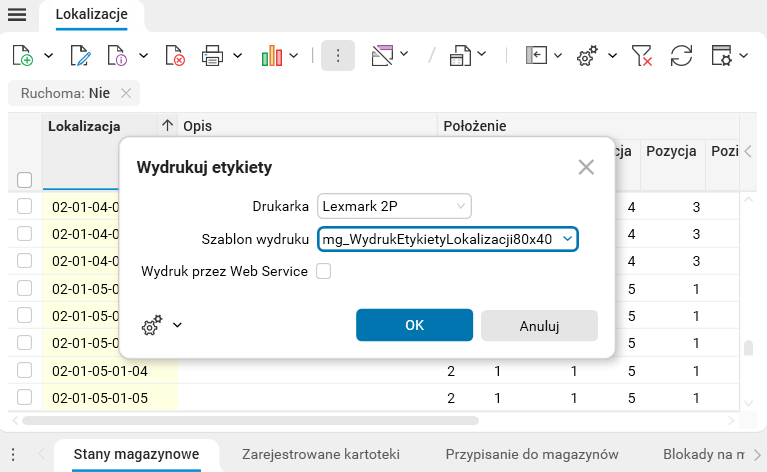767x472 pixels.
Task: Open the Drukarka dropdown
Action: [x=394, y=206]
